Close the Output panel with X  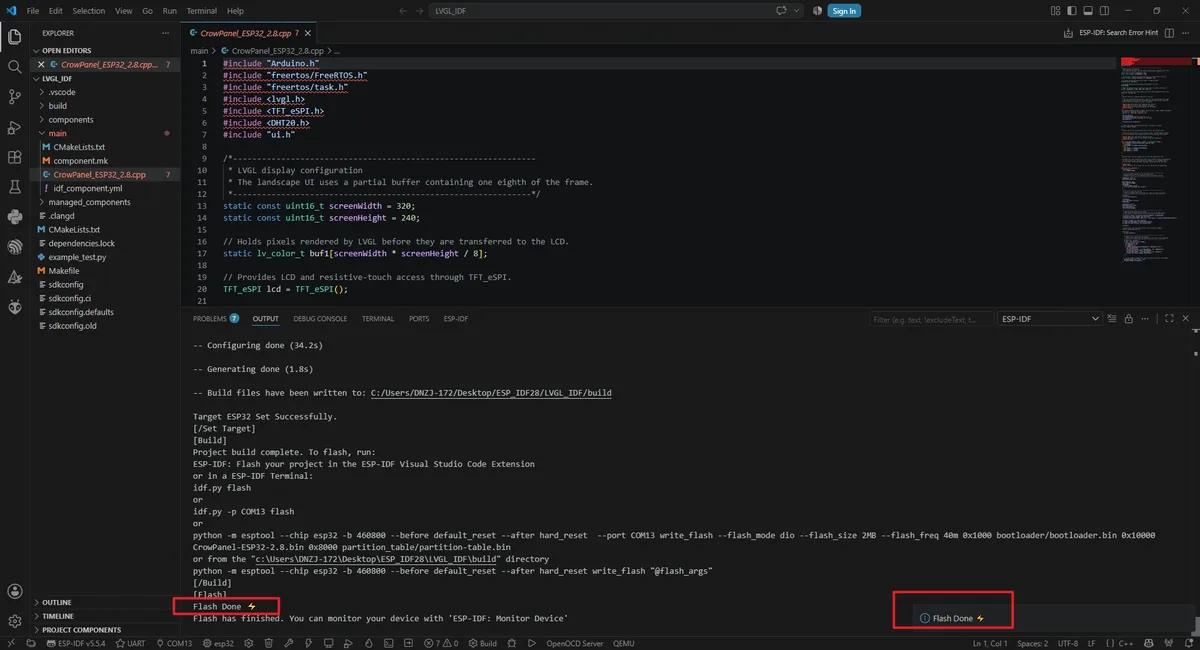pyautogui.click(x=1186, y=319)
